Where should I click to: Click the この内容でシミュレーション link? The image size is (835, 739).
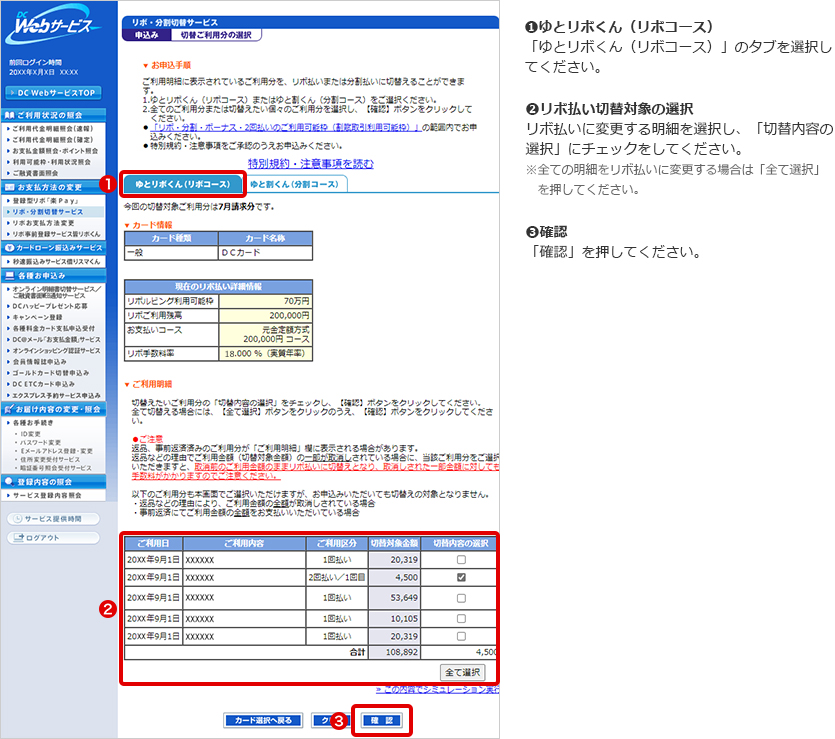[438, 690]
